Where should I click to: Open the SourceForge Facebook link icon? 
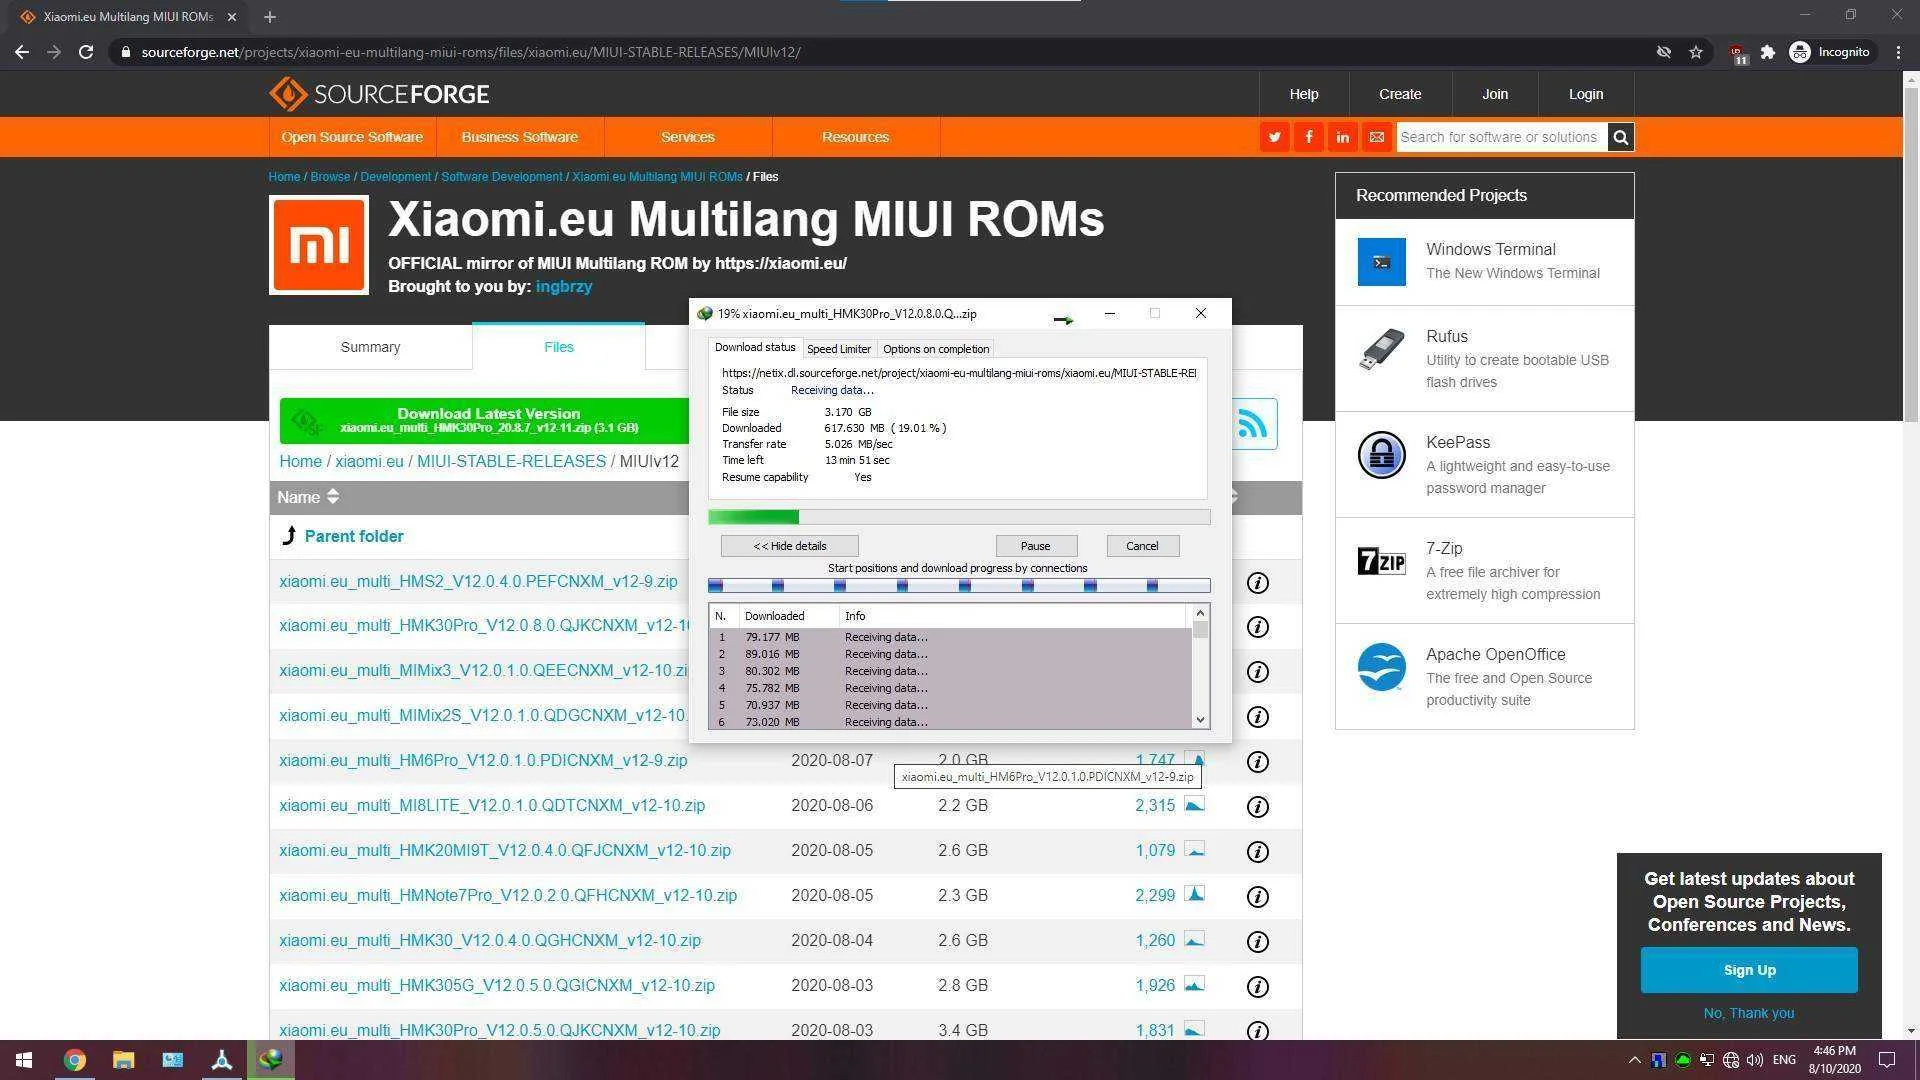[x=1308, y=137]
